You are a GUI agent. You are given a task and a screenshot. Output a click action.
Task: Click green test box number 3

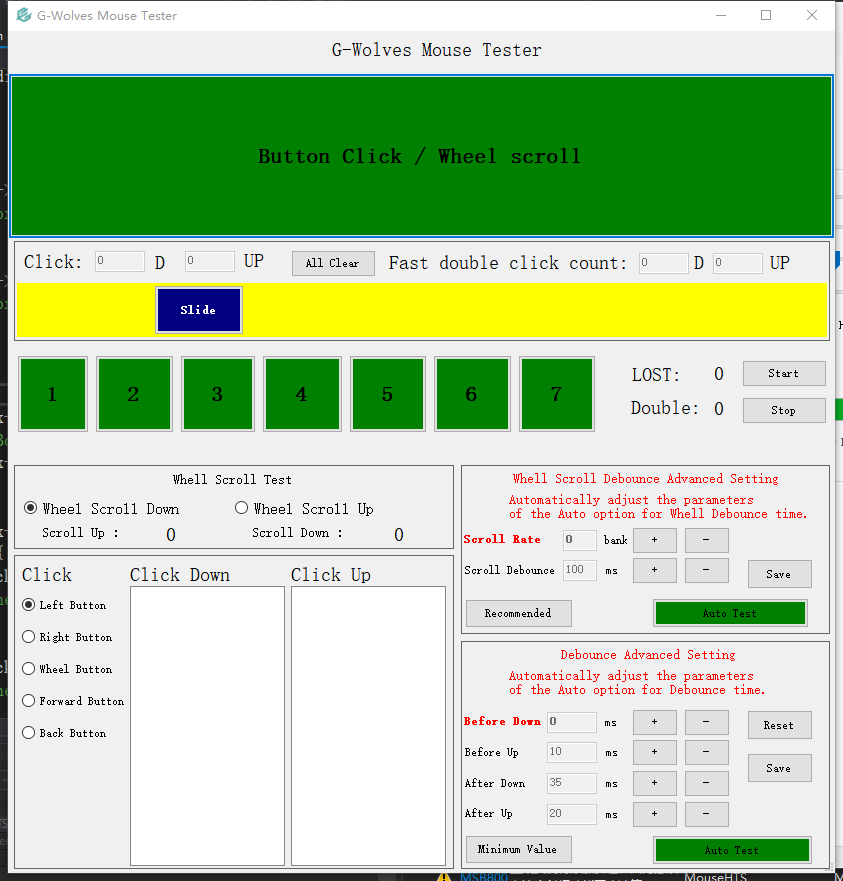(x=218, y=394)
